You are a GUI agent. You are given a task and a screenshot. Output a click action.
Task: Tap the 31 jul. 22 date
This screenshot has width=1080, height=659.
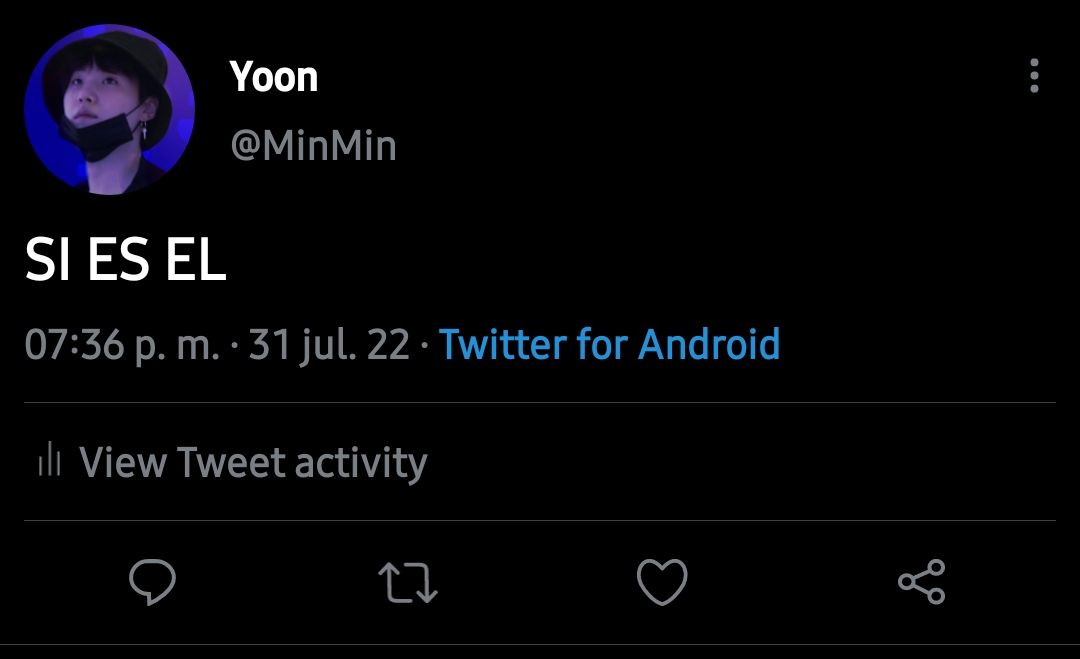coord(329,344)
